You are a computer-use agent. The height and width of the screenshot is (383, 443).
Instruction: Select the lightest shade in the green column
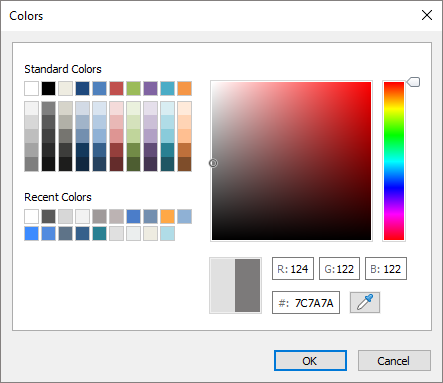point(133,109)
